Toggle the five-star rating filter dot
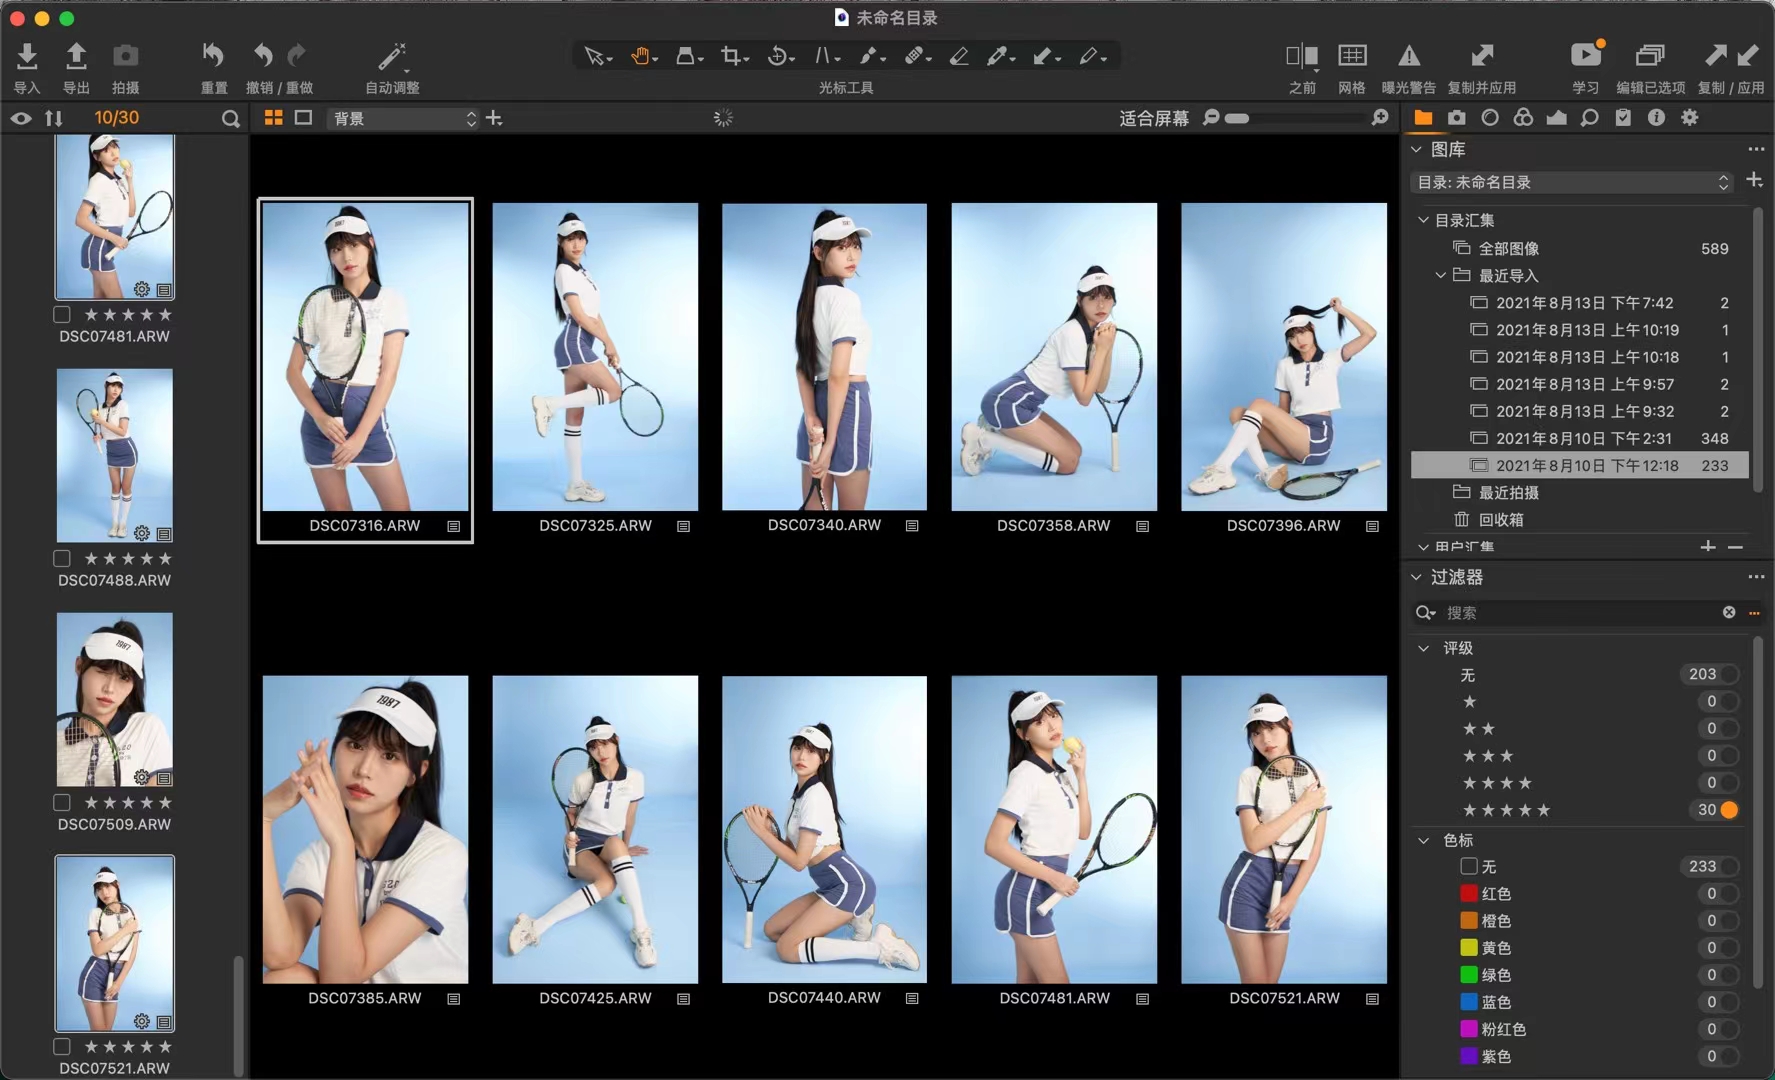Image resolution: width=1775 pixels, height=1080 pixels. pyautogui.click(x=1728, y=810)
